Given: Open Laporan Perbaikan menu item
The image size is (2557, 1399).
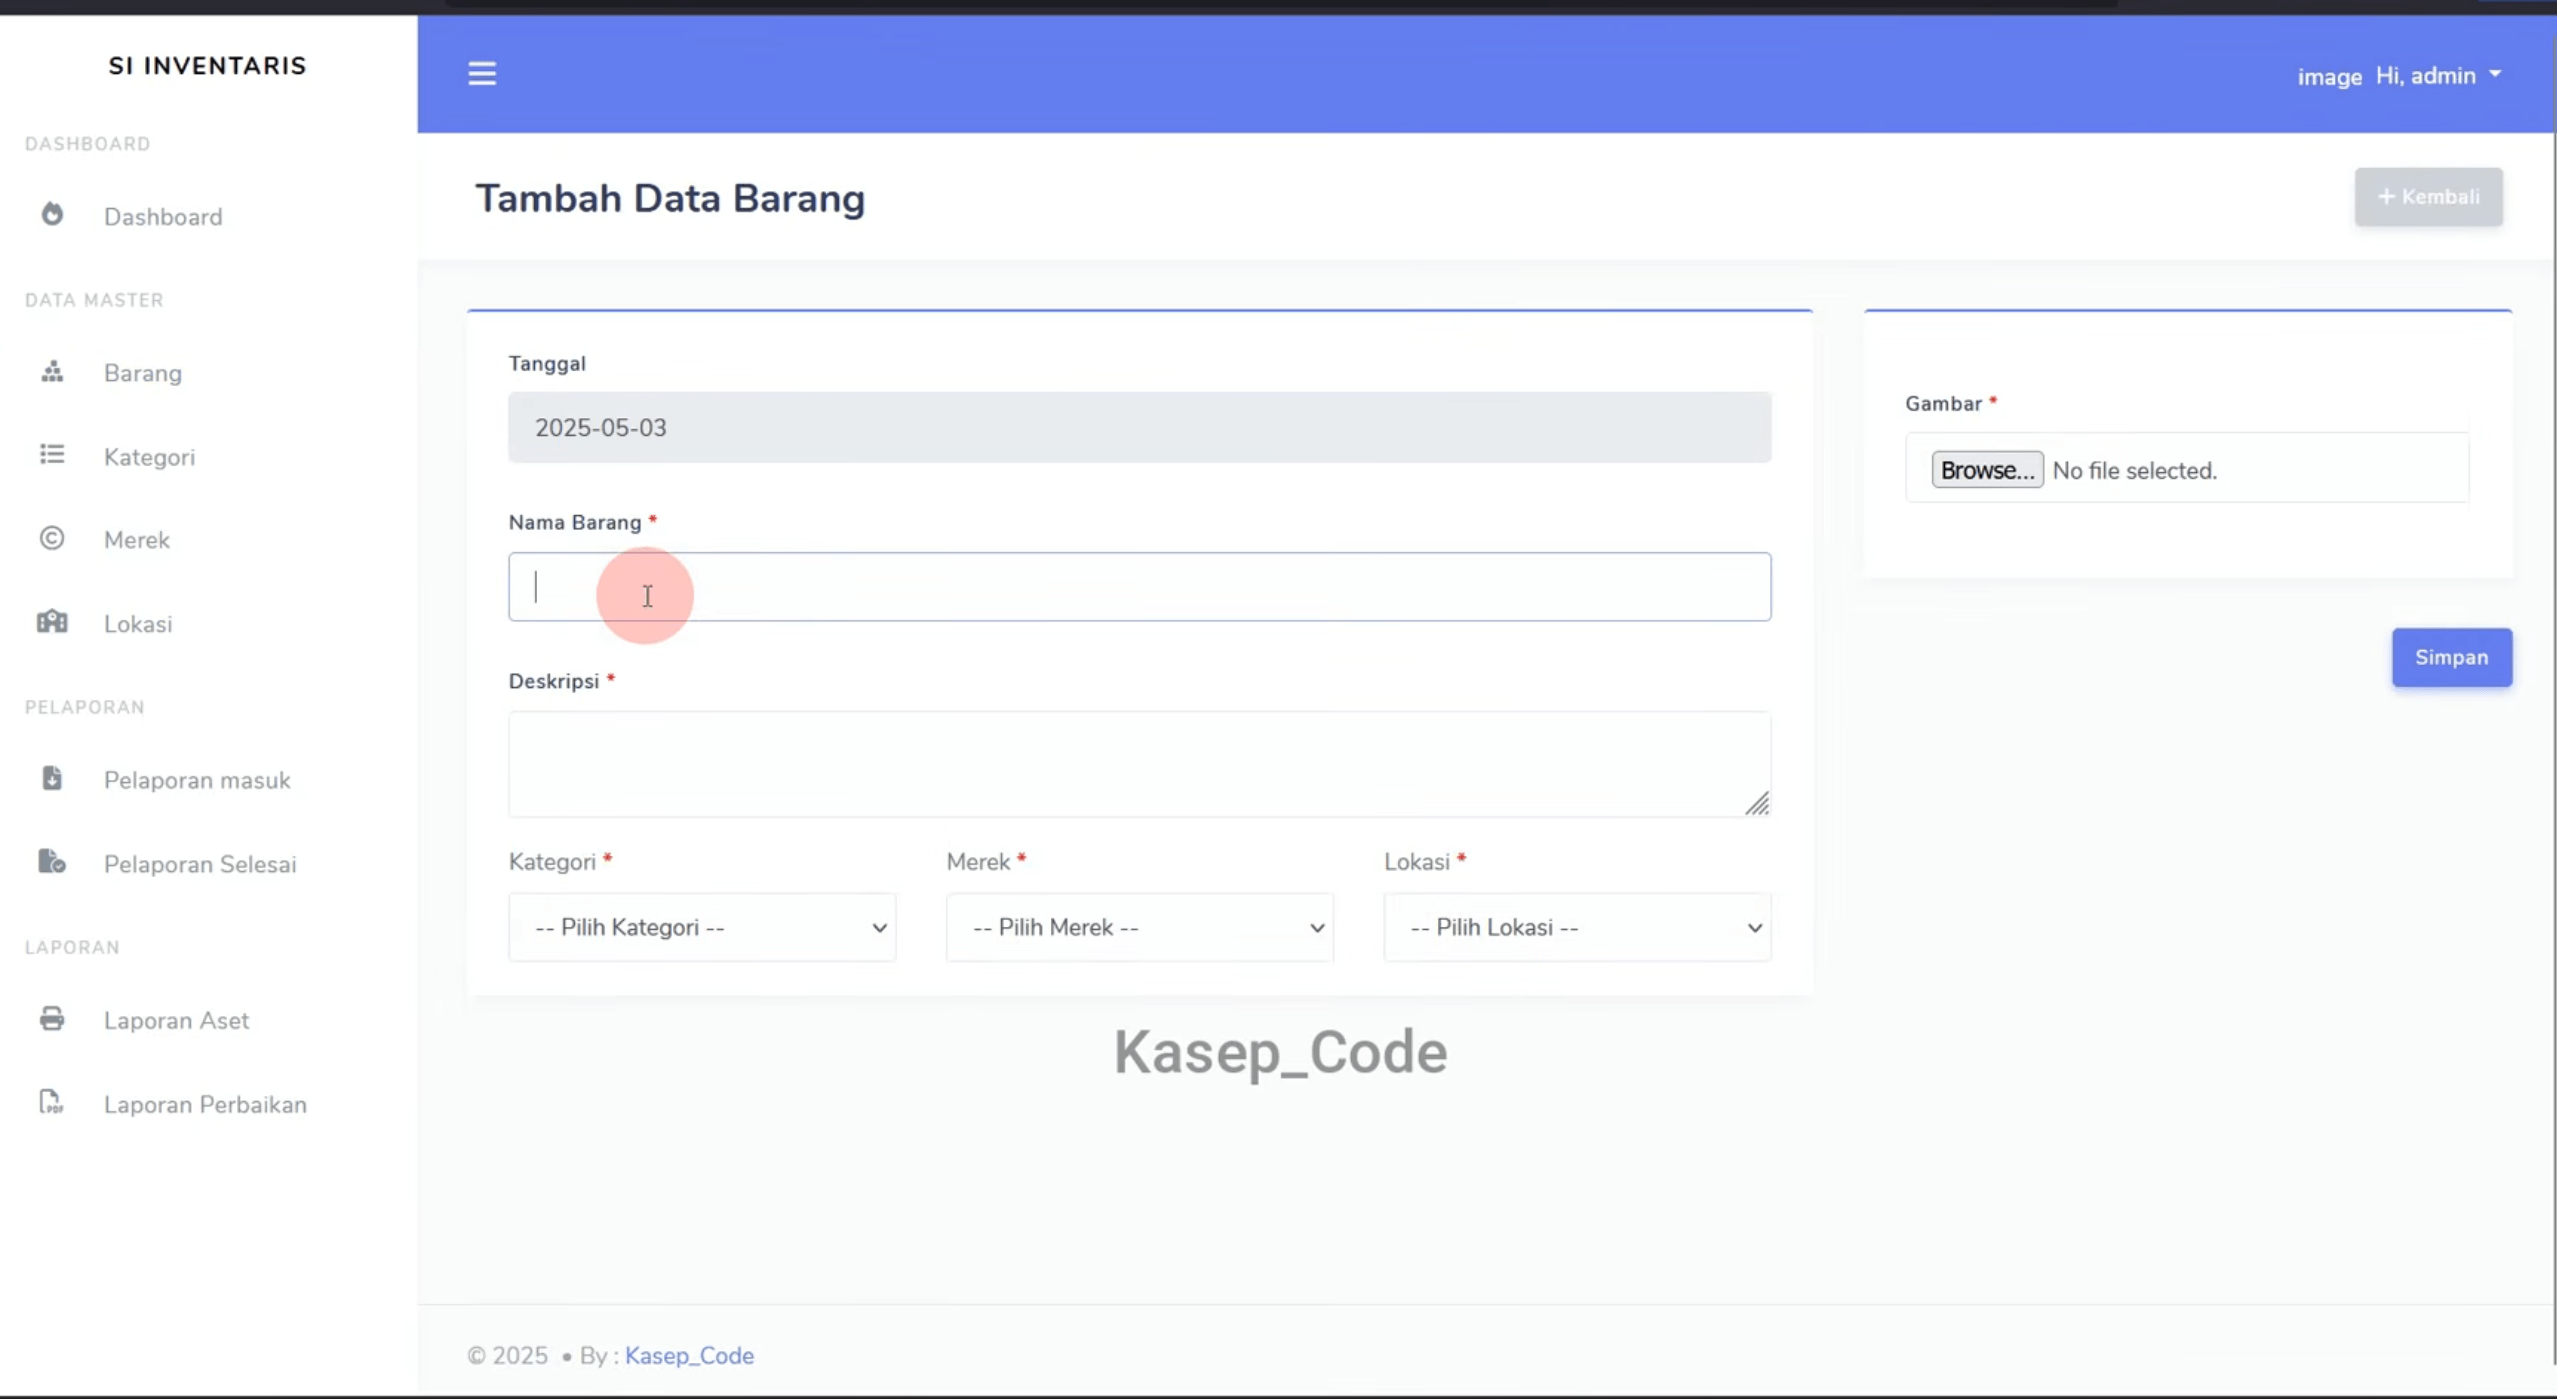Looking at the screenshot, I should [x=205, y=1104].
